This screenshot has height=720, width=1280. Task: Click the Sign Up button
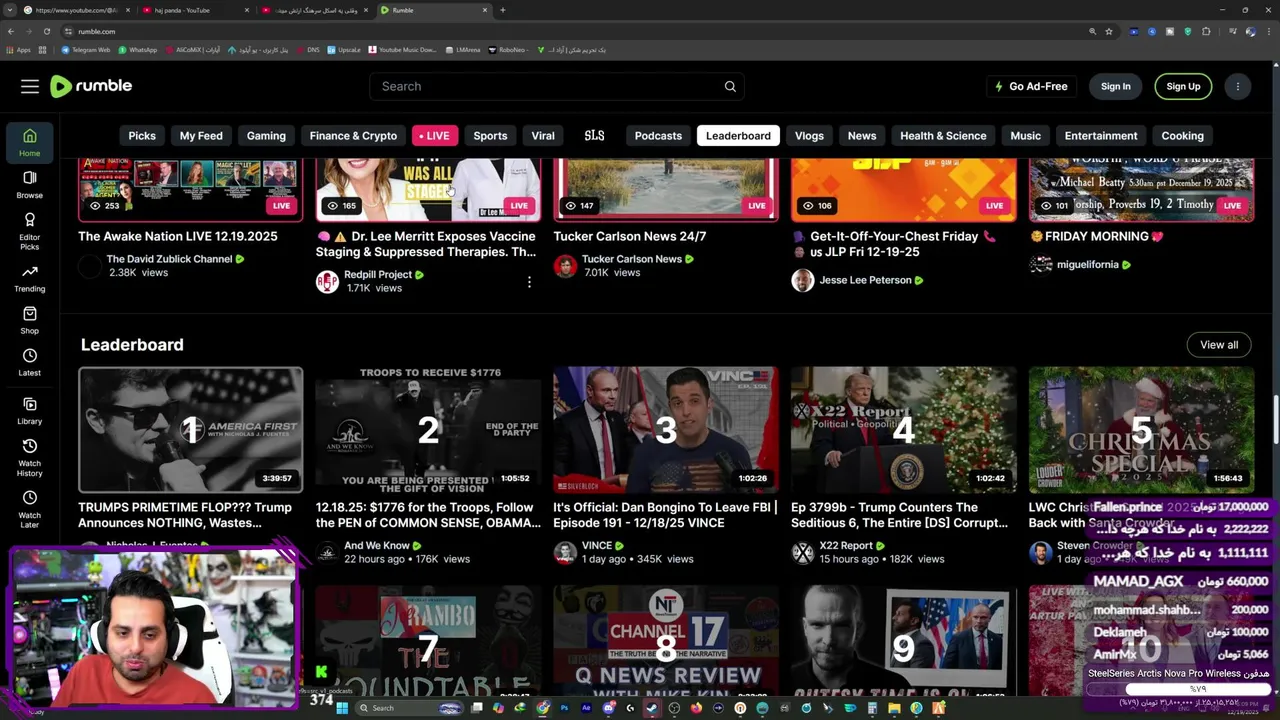coord(1183,86)
